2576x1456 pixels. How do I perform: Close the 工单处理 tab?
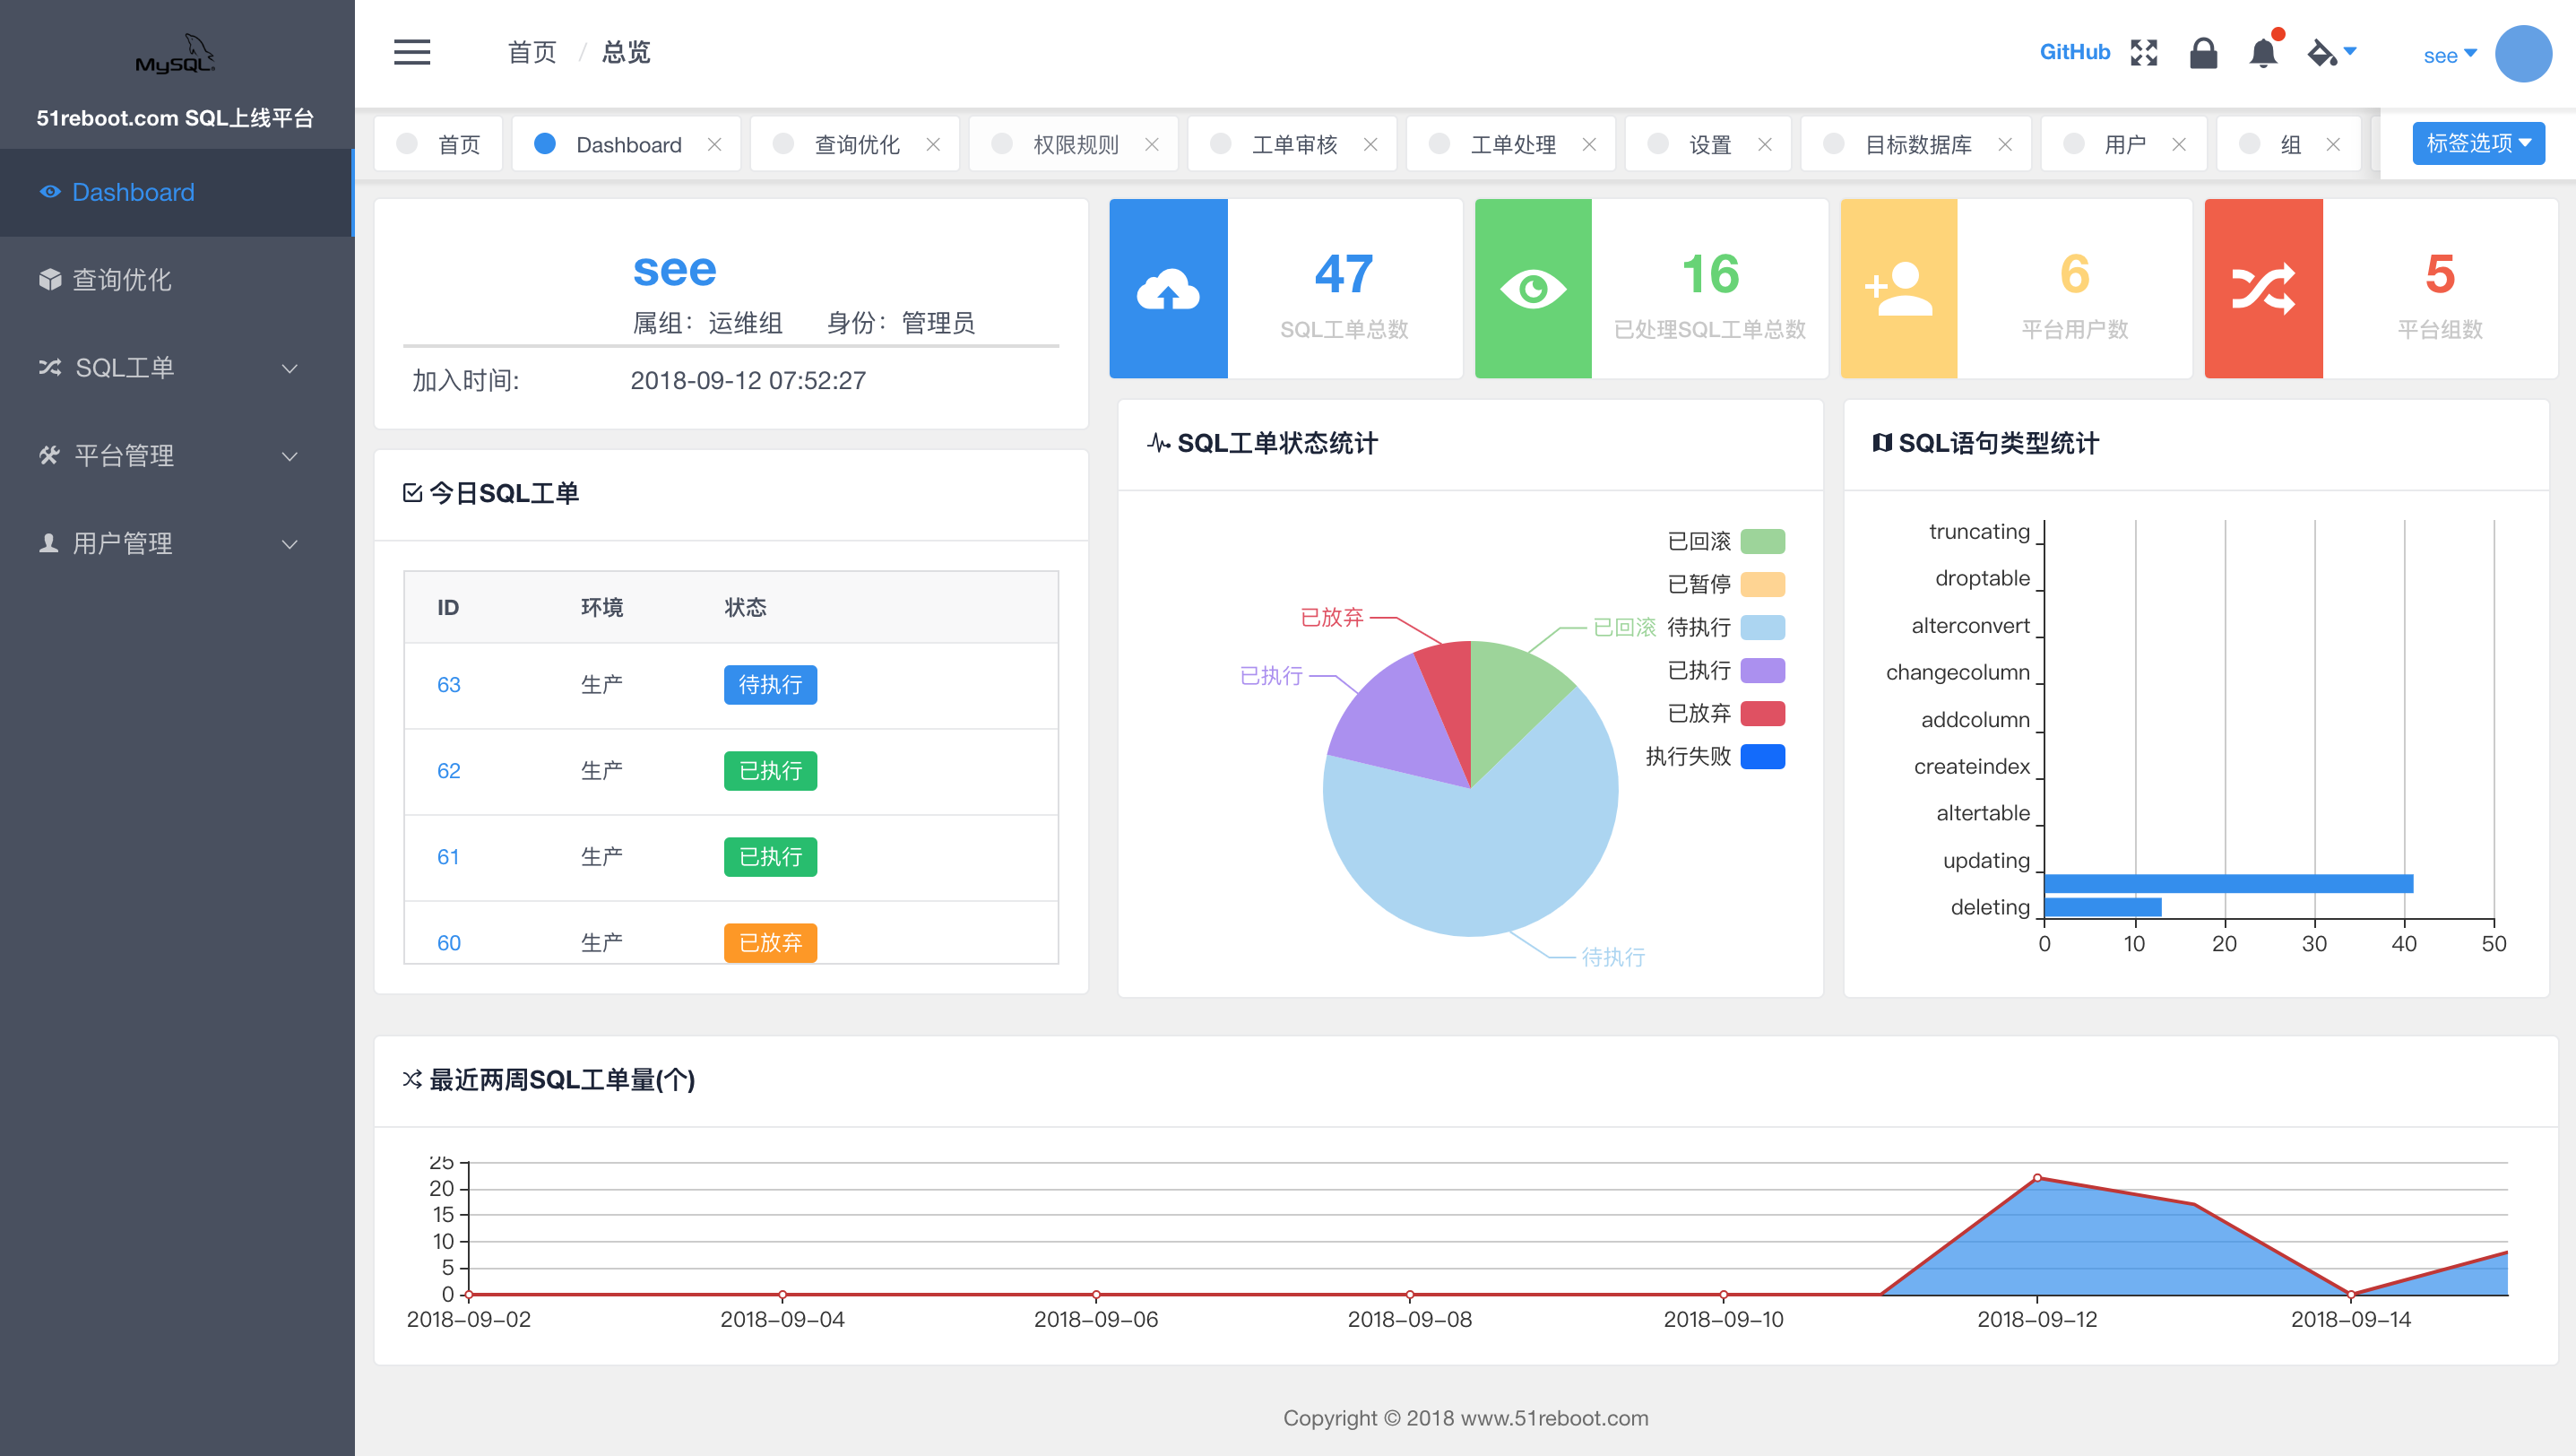click(1589, 144)
